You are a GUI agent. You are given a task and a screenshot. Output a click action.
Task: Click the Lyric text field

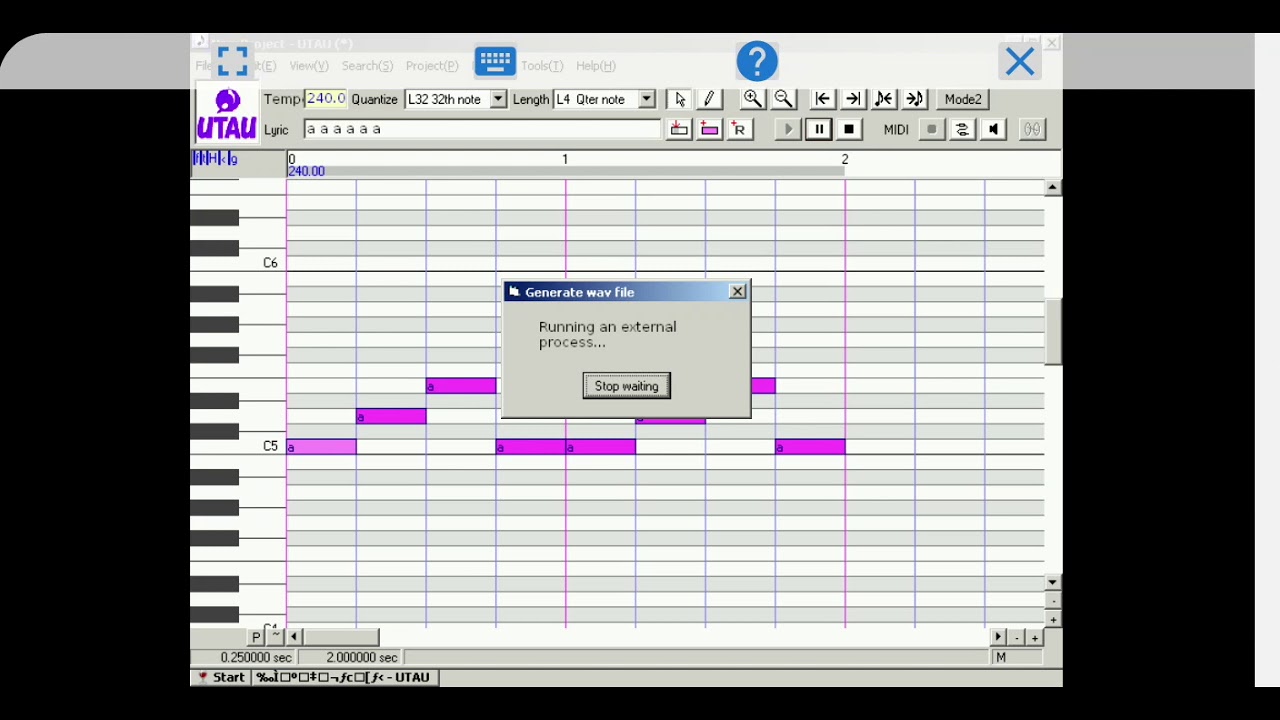[482, 129]
